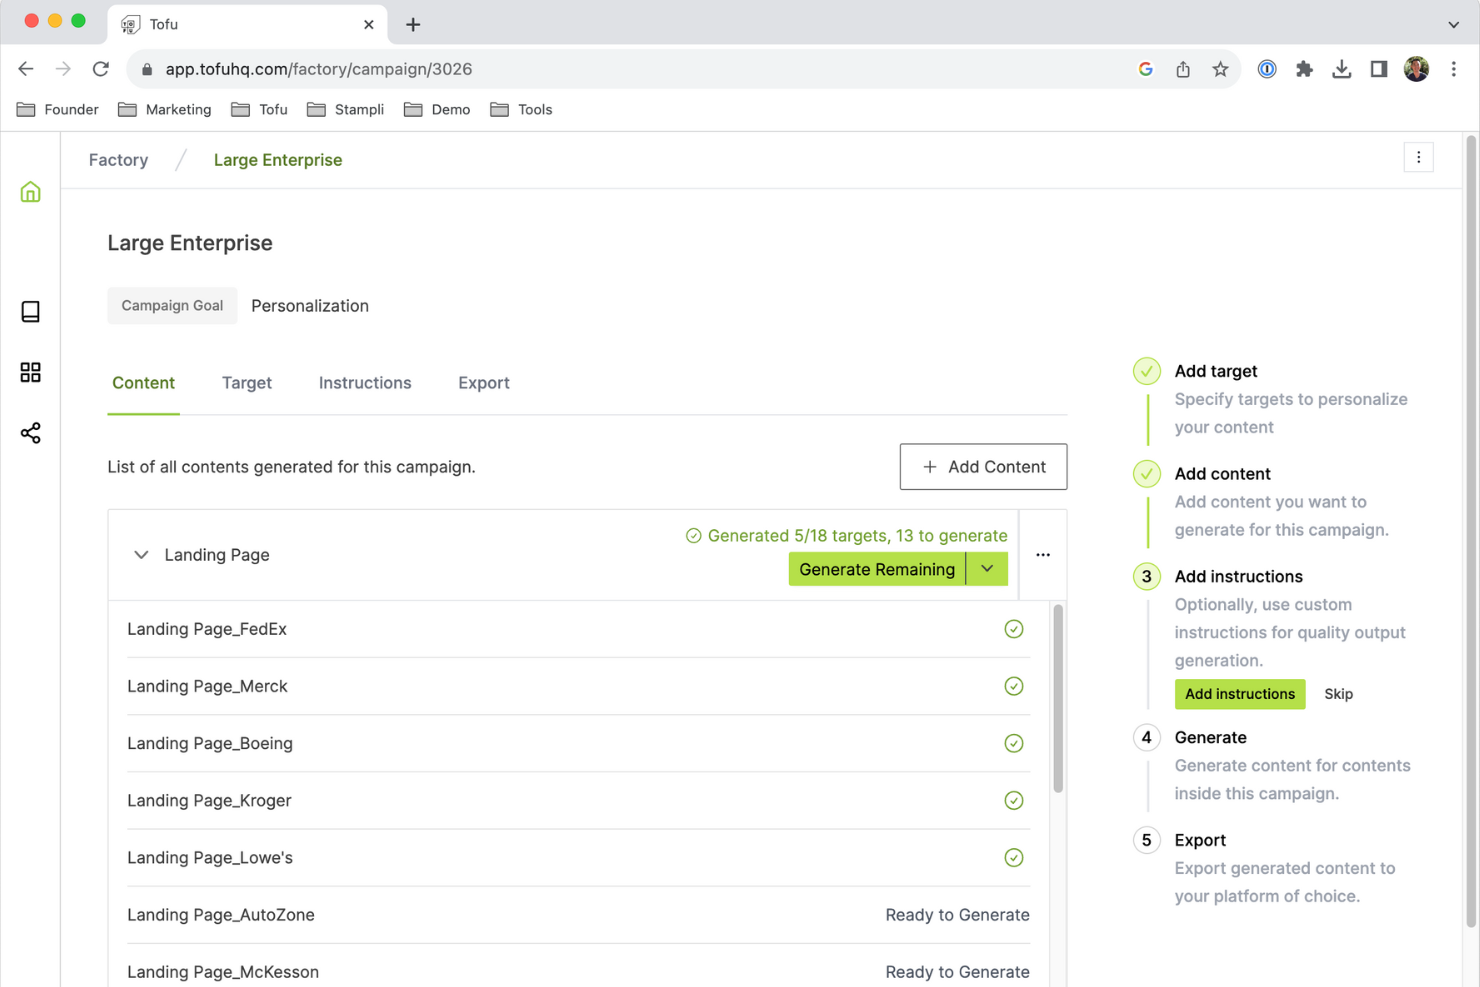This screenshot has width=1480, height=987.
Task: Open the extensions puzzle icon
Action: (1304, 69)
